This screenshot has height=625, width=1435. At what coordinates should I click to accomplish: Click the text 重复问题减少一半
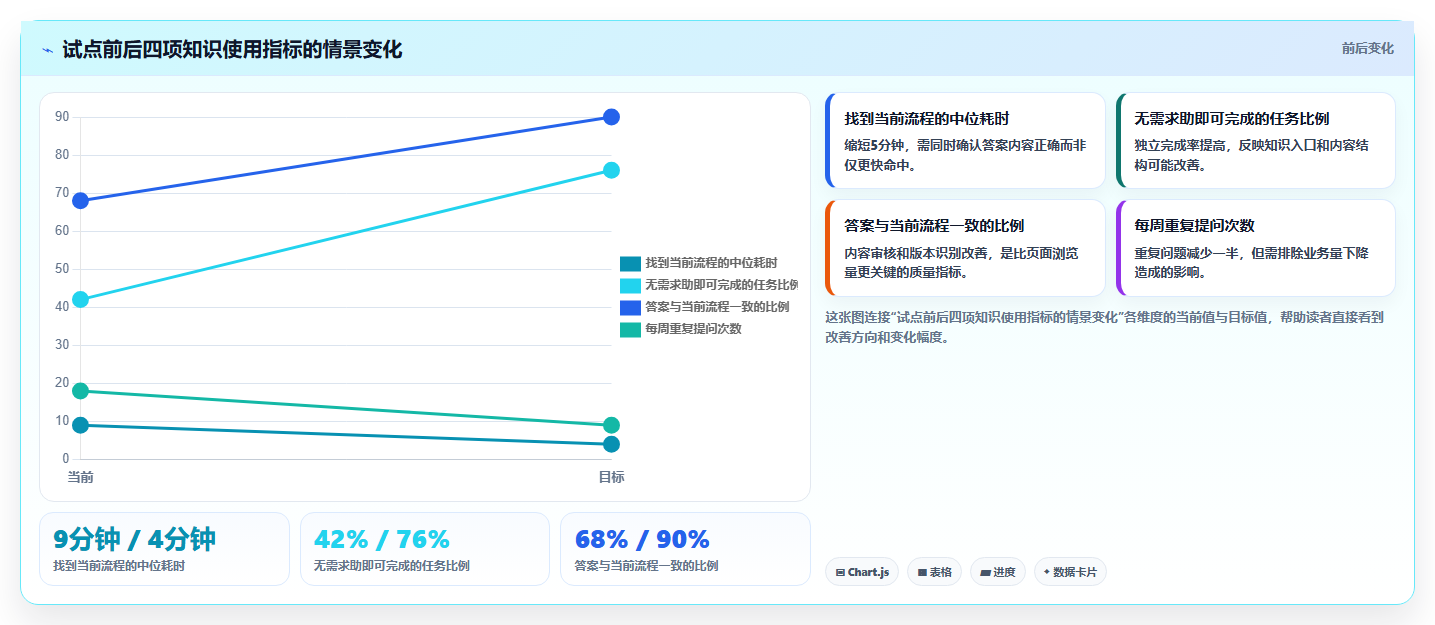[x=1187, y=253]
